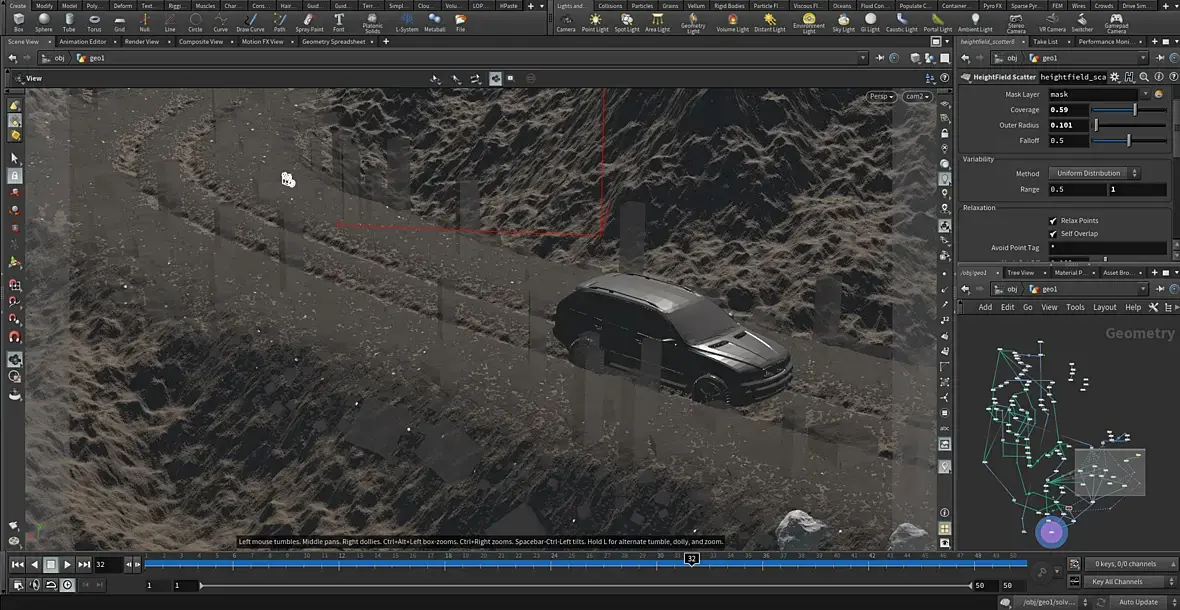Click the play forward button
This screenshot has width=1180, height=610.
point(67,564)
